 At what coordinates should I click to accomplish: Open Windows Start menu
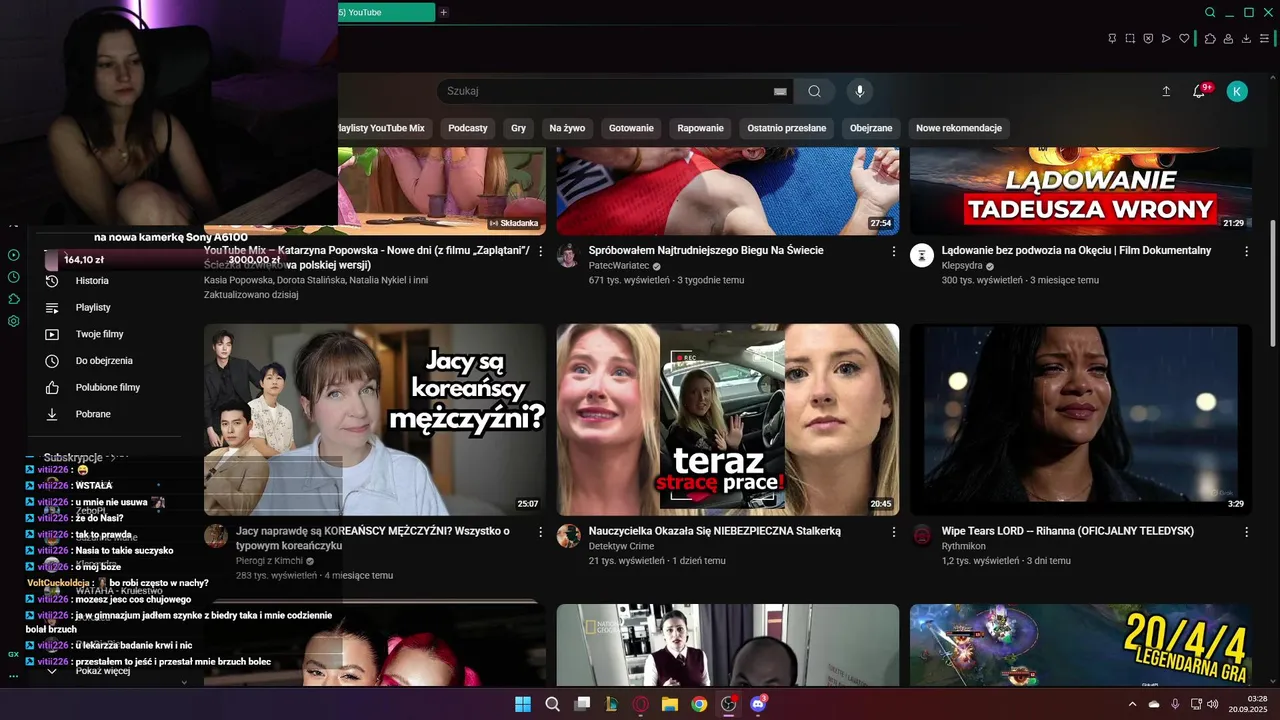coord(523,704)
